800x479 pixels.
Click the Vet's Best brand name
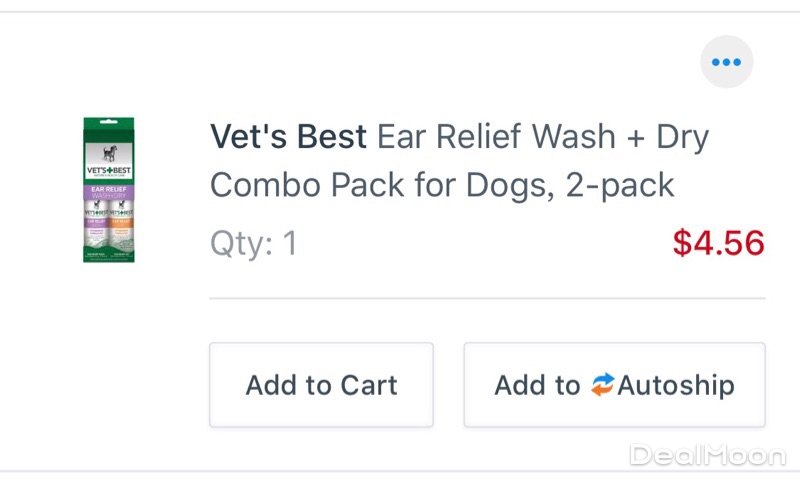click(288, 137)
